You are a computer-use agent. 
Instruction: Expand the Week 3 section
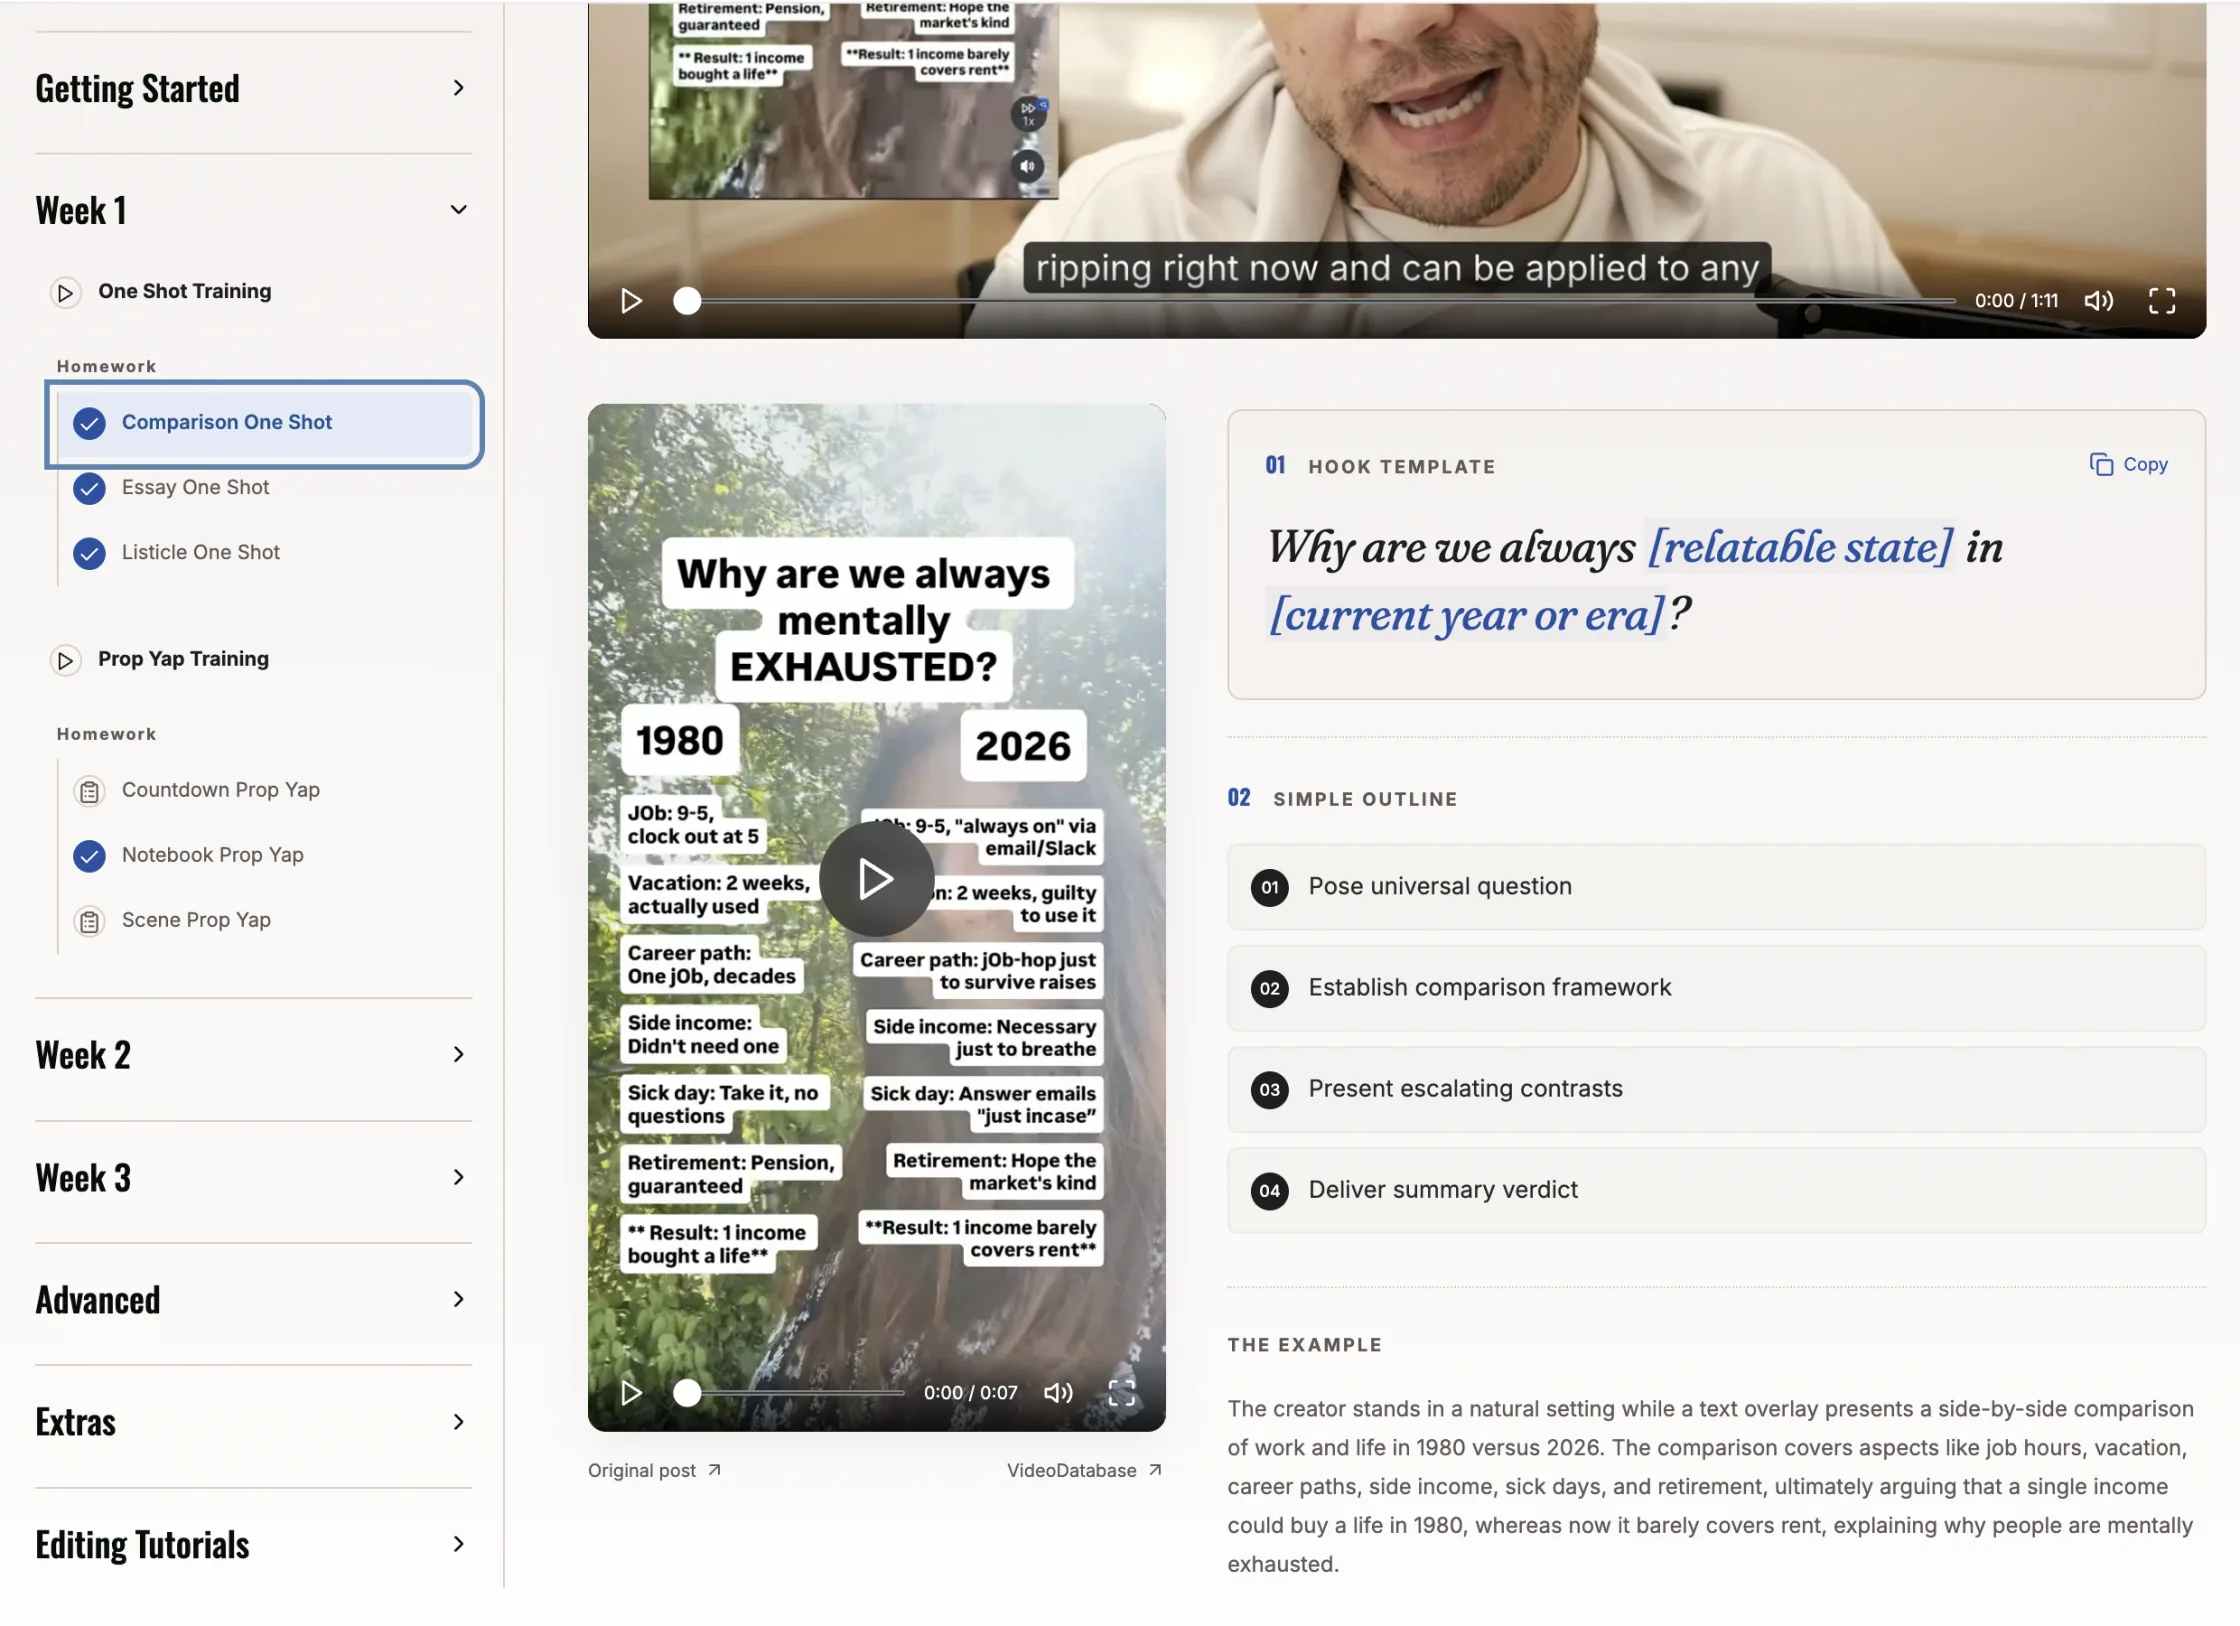click(x=458, y=1178)
